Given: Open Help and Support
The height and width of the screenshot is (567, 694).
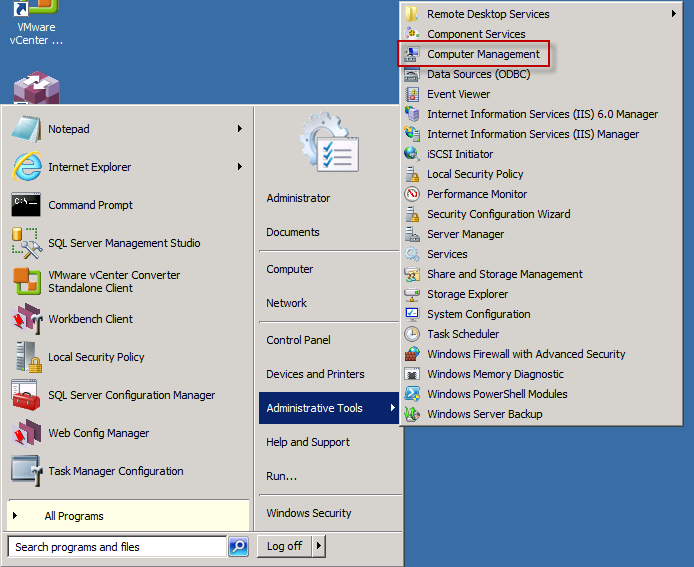Looking at the screenshot, I should pyautogui.click(x=308, y=442).
